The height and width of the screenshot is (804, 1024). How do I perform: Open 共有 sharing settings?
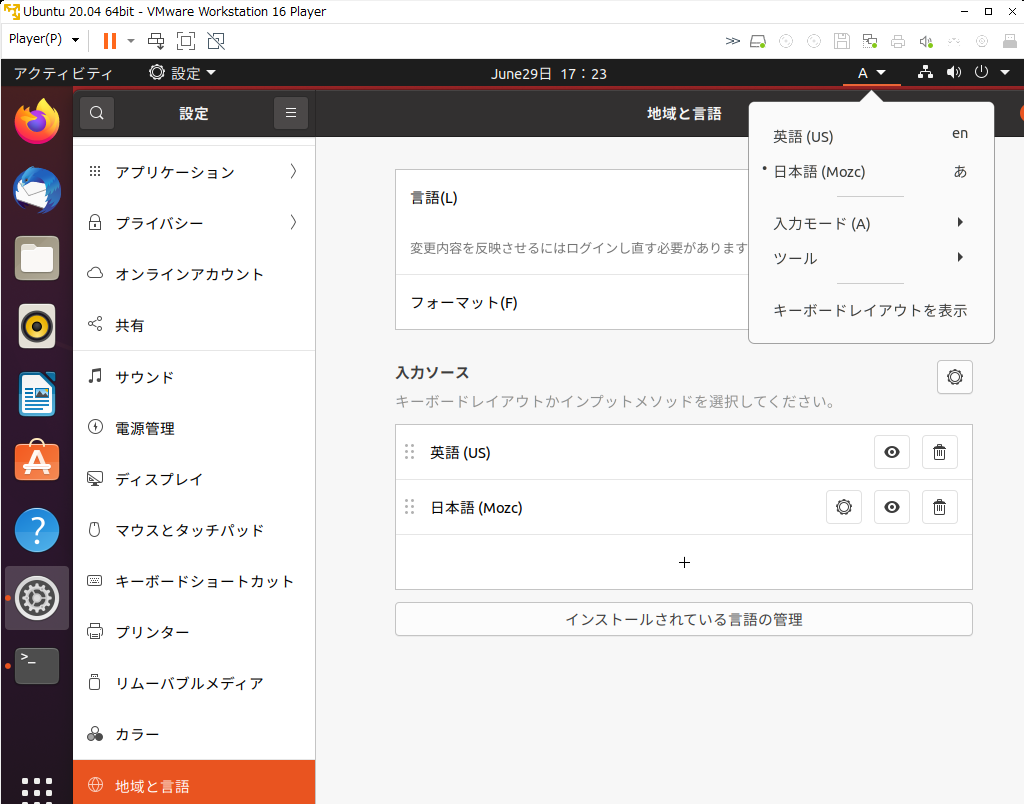coord(194,325)
